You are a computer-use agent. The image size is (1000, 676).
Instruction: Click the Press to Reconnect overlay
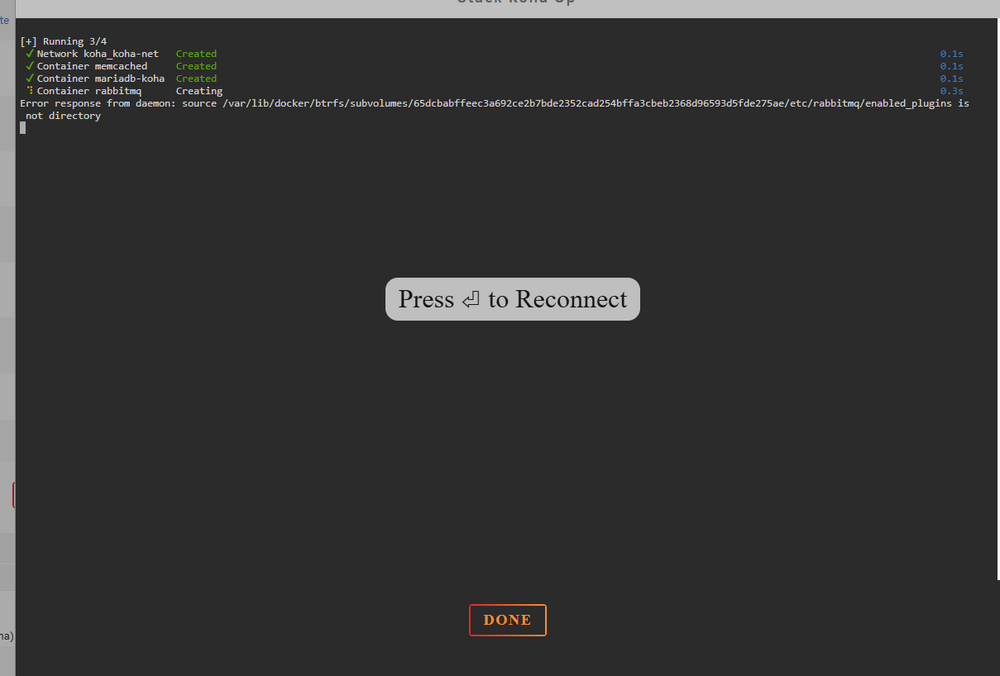click(512, 299)
